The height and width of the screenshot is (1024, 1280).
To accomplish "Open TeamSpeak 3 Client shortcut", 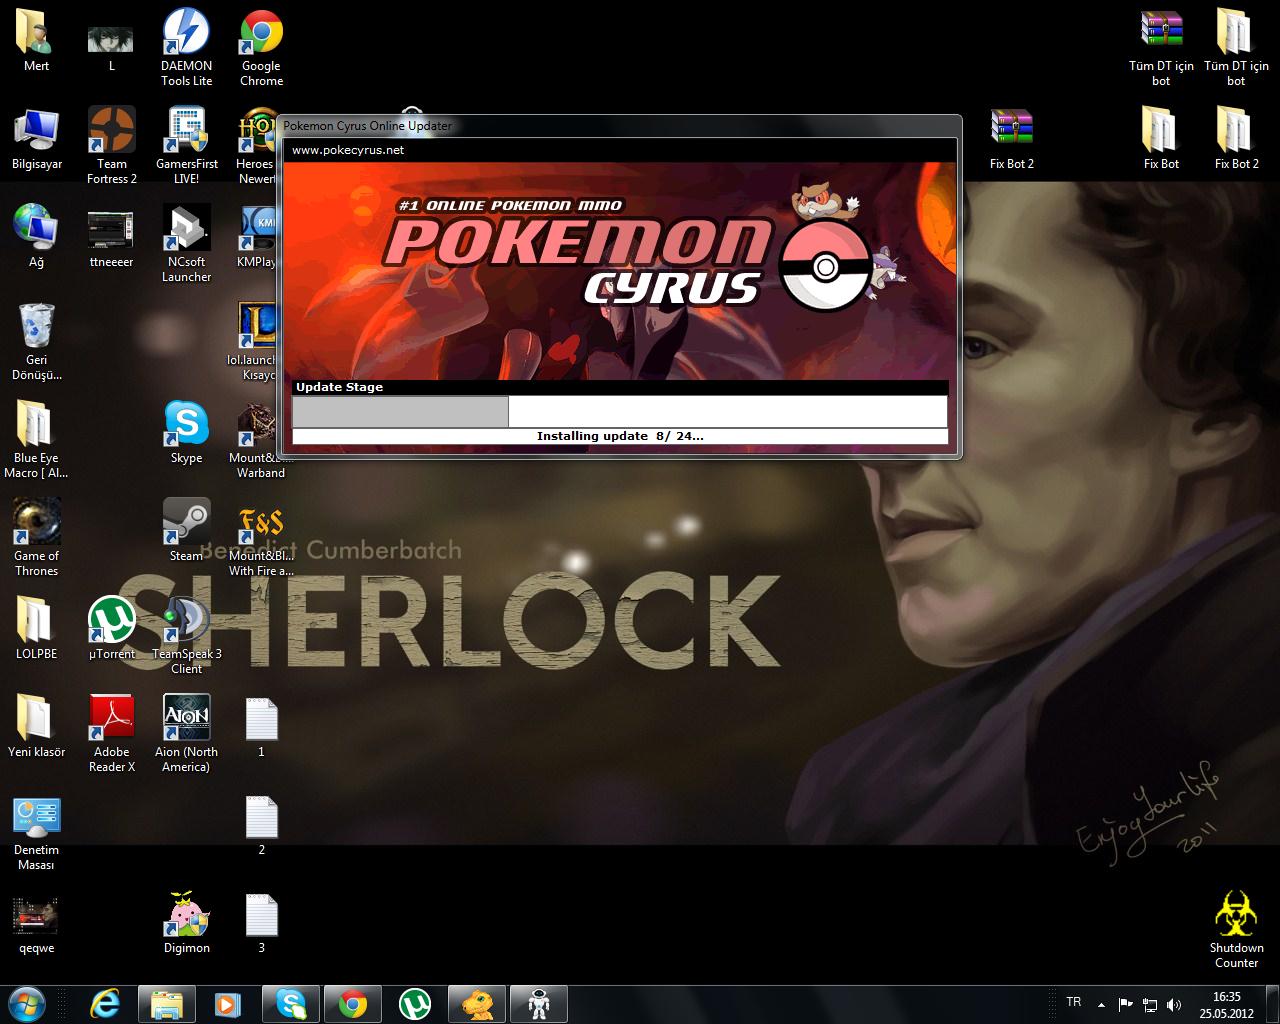I will (x=186, y=636).
